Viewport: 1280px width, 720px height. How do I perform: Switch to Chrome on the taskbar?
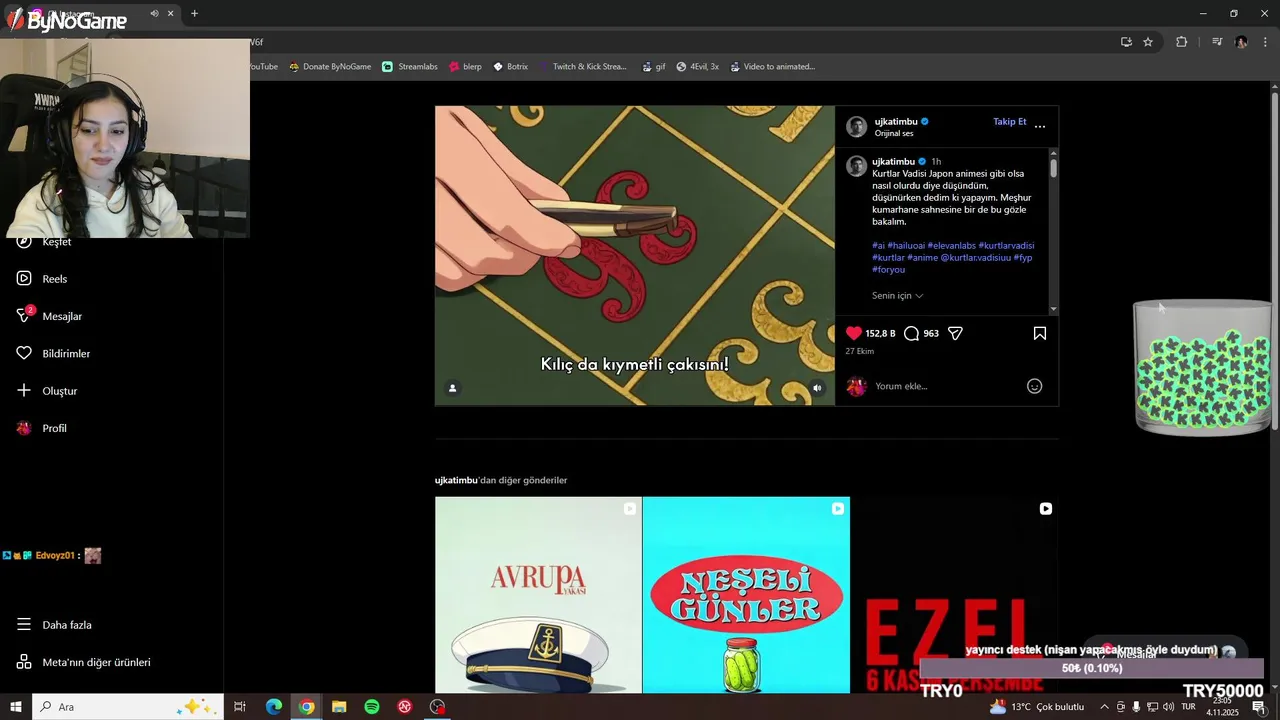pos(307,707)
